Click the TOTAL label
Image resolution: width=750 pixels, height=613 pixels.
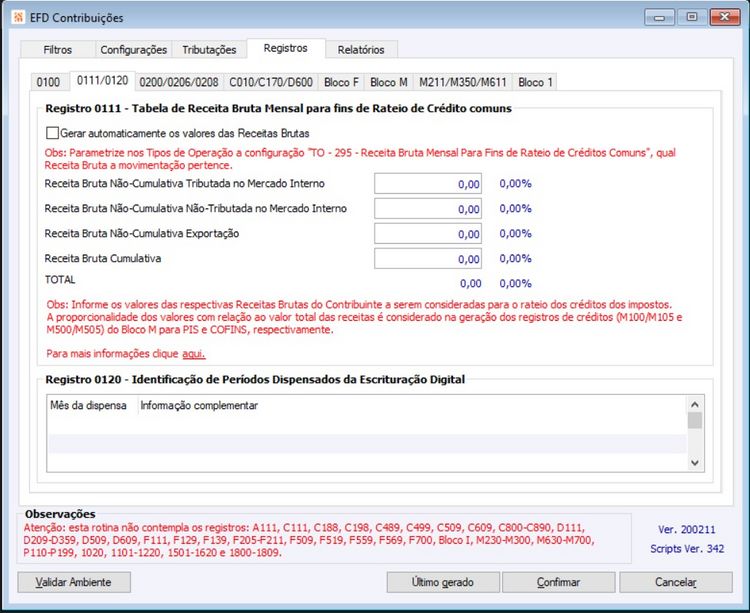point(60,280)
